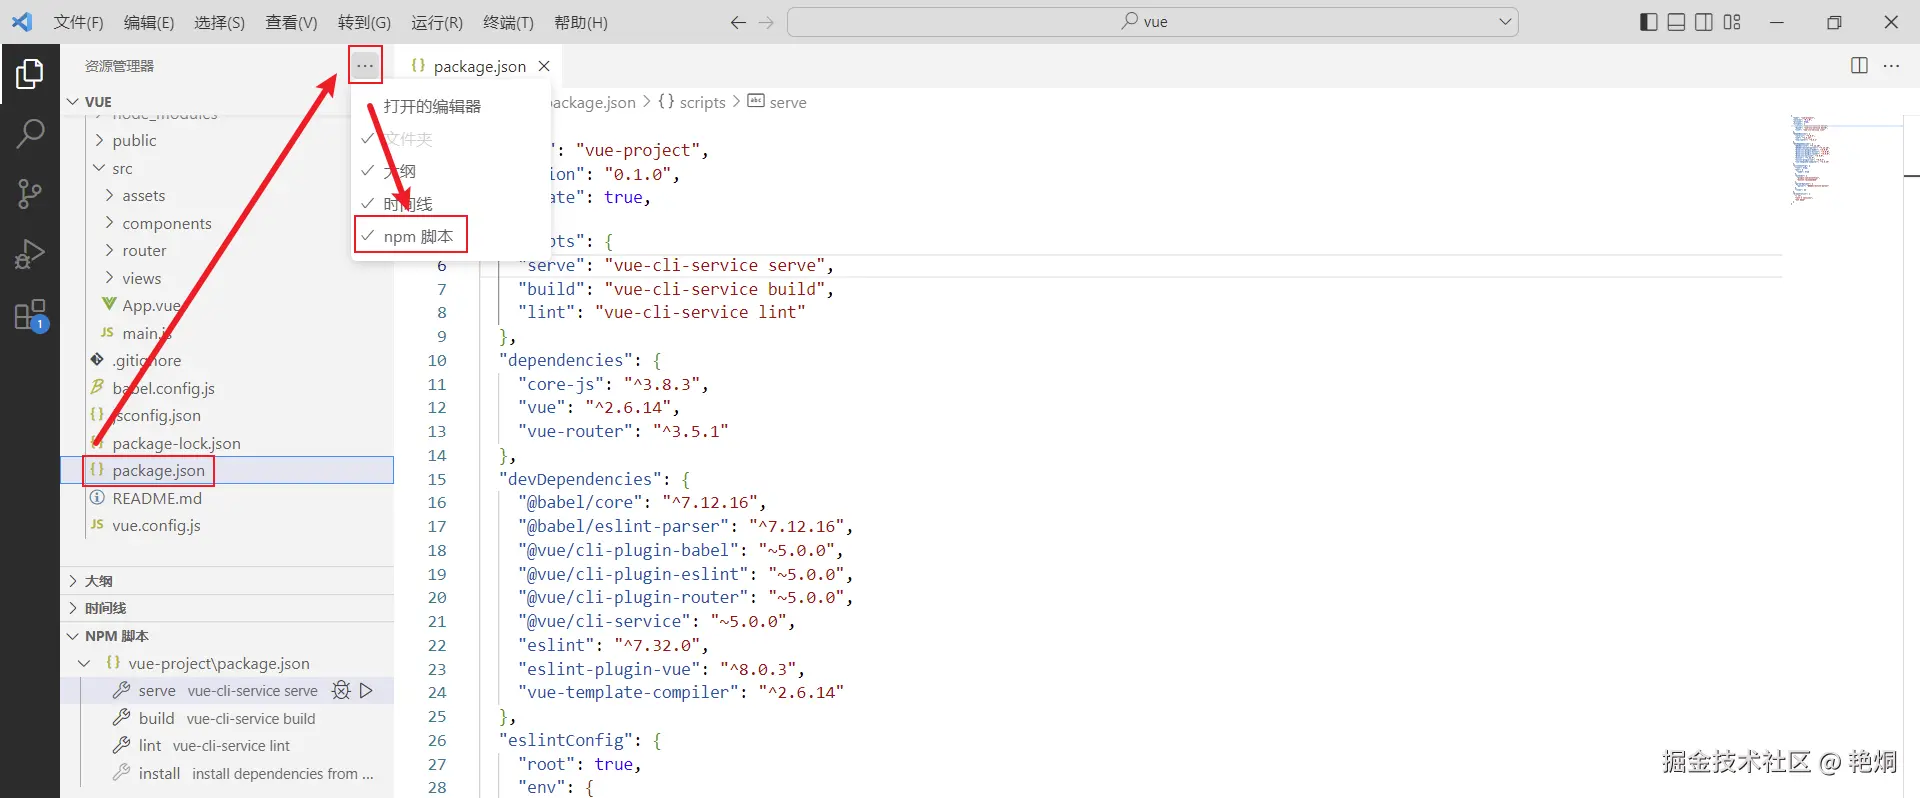Viewport: 1920px width, 798px height.
Task: Select package.json in the file tree
Action: tap(227, 470)
